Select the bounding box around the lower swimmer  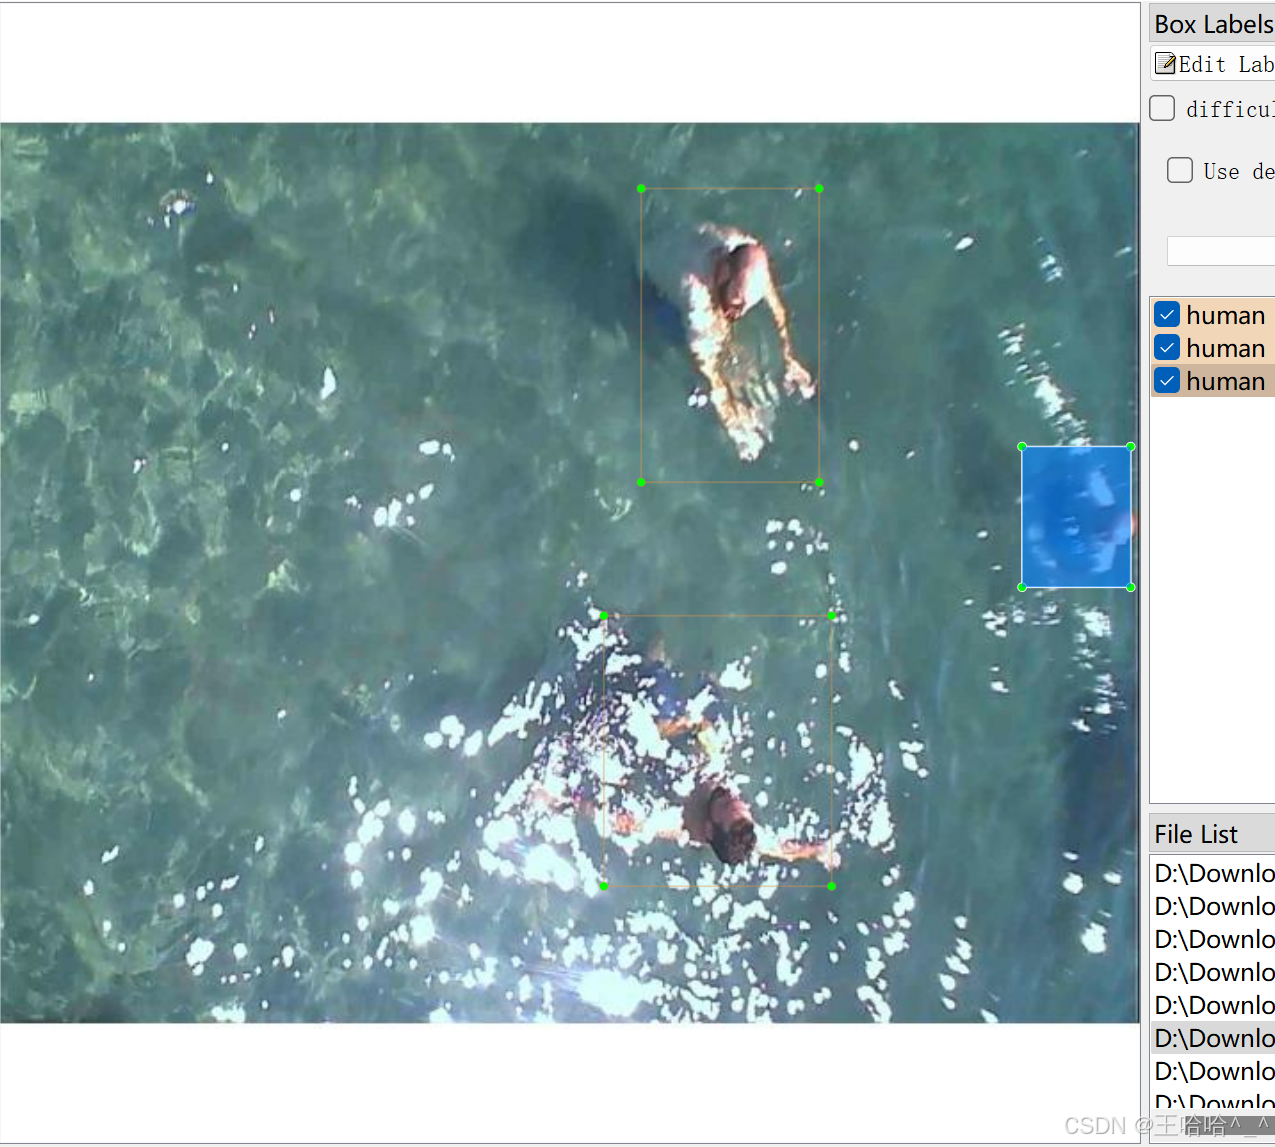click(x=718, y=751)
